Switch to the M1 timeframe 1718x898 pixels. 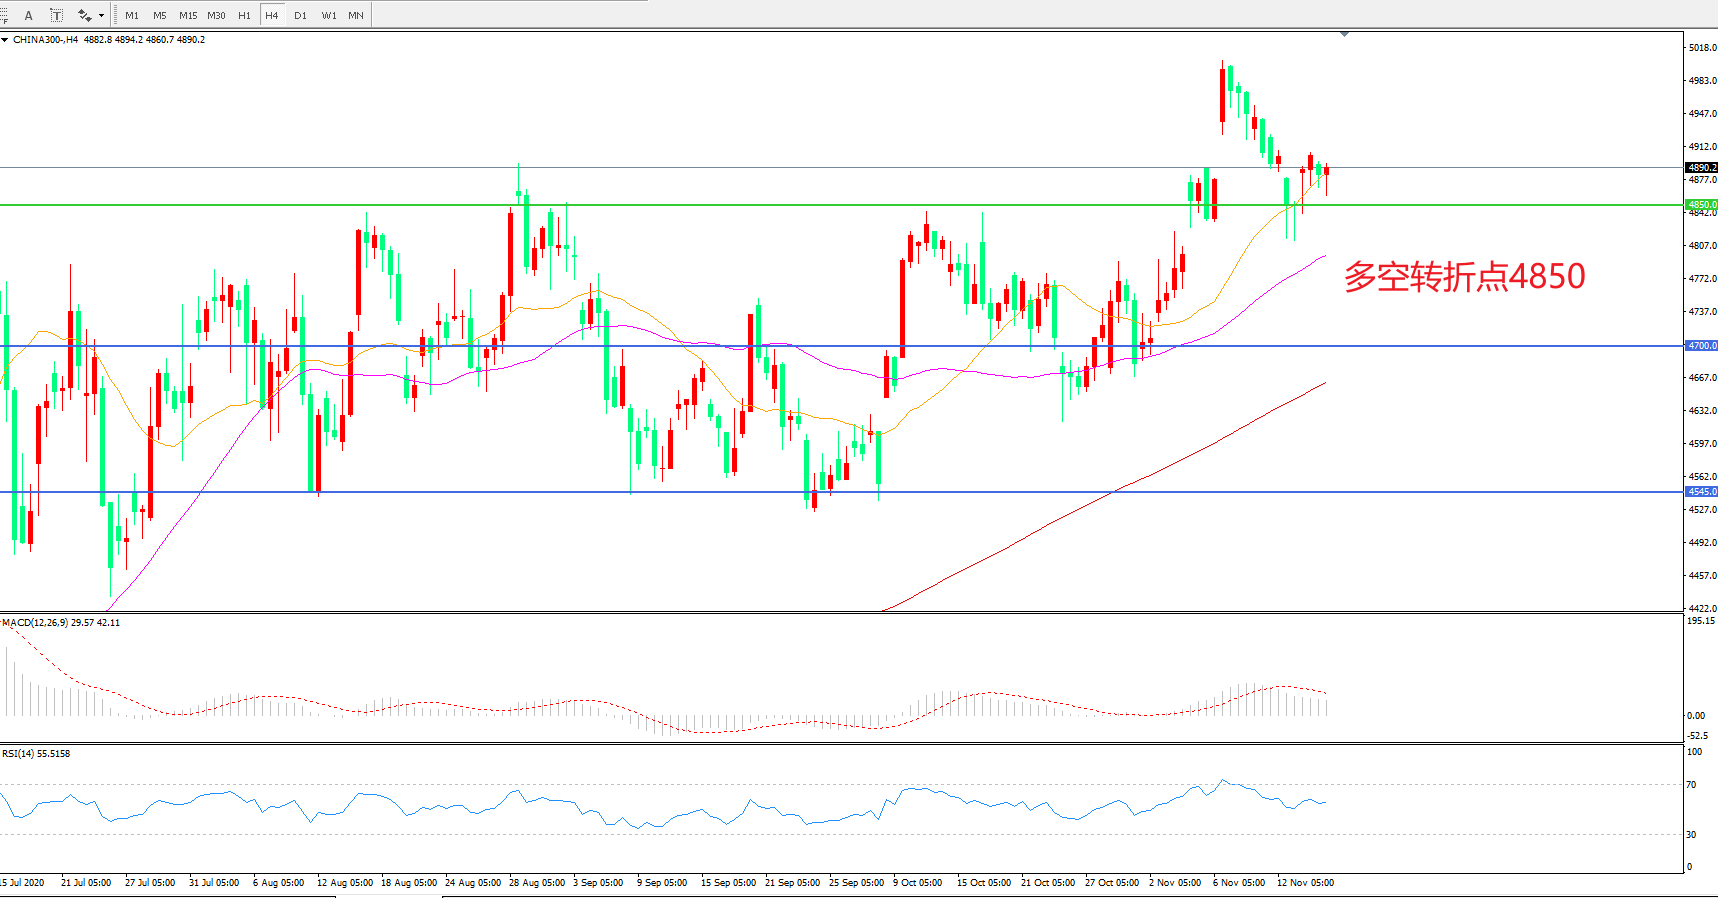click(132, 15)
